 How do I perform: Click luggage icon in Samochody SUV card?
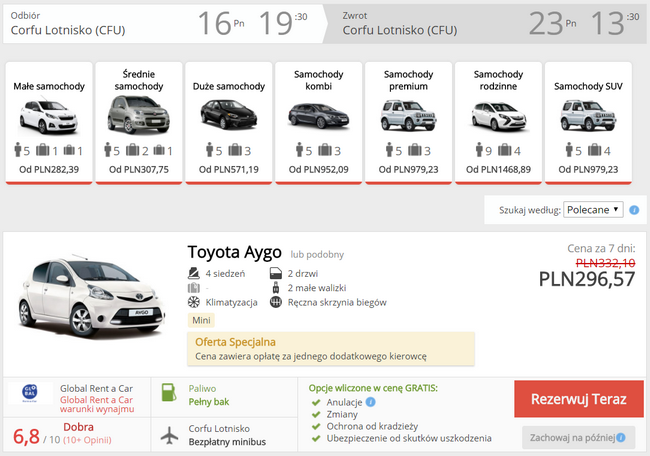click(x=594, y=149)
